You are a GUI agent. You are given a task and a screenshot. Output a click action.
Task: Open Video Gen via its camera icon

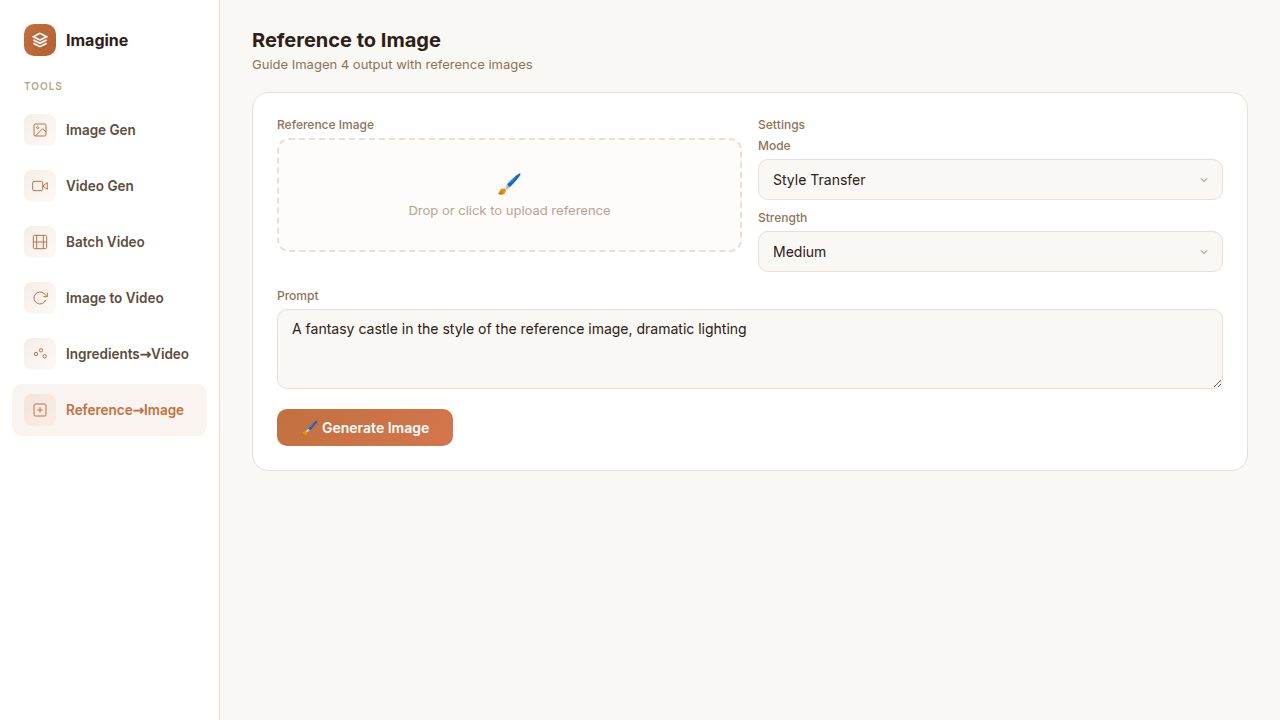coord(39,185)
